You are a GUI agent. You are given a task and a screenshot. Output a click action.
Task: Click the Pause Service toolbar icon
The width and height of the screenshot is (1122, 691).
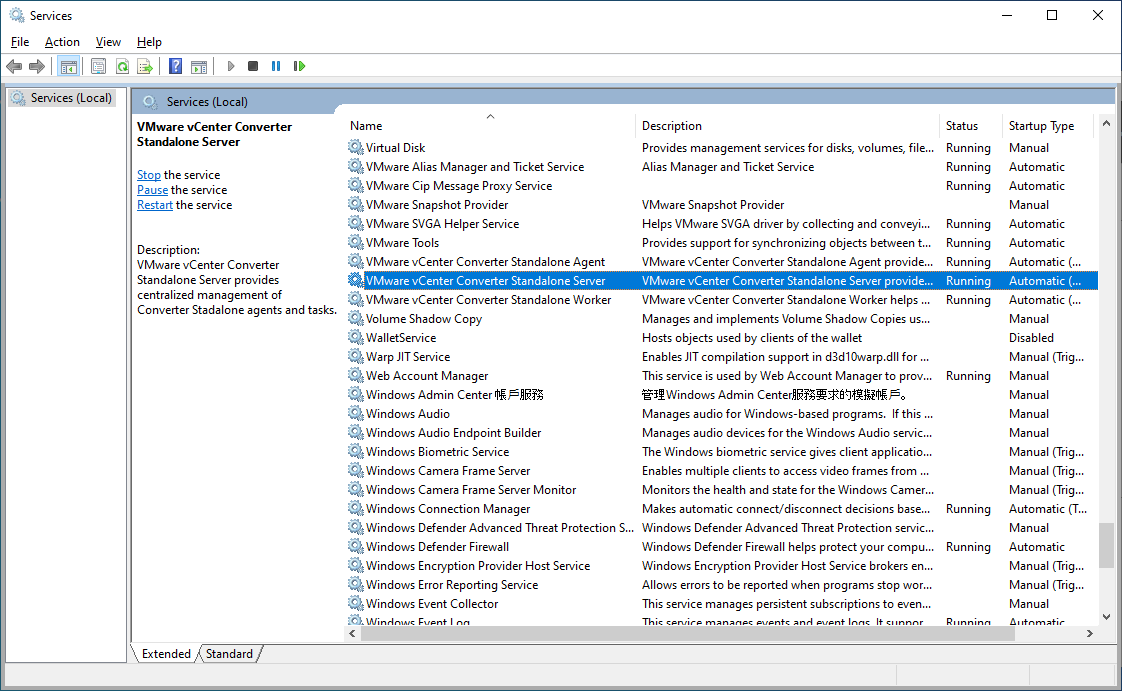(x=275, y=67)
